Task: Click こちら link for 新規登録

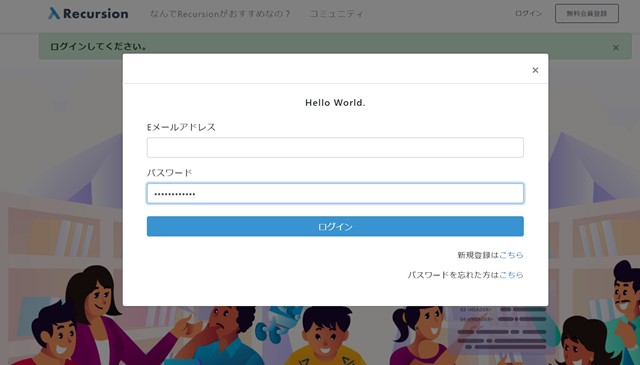Action: tap(511, 255)
